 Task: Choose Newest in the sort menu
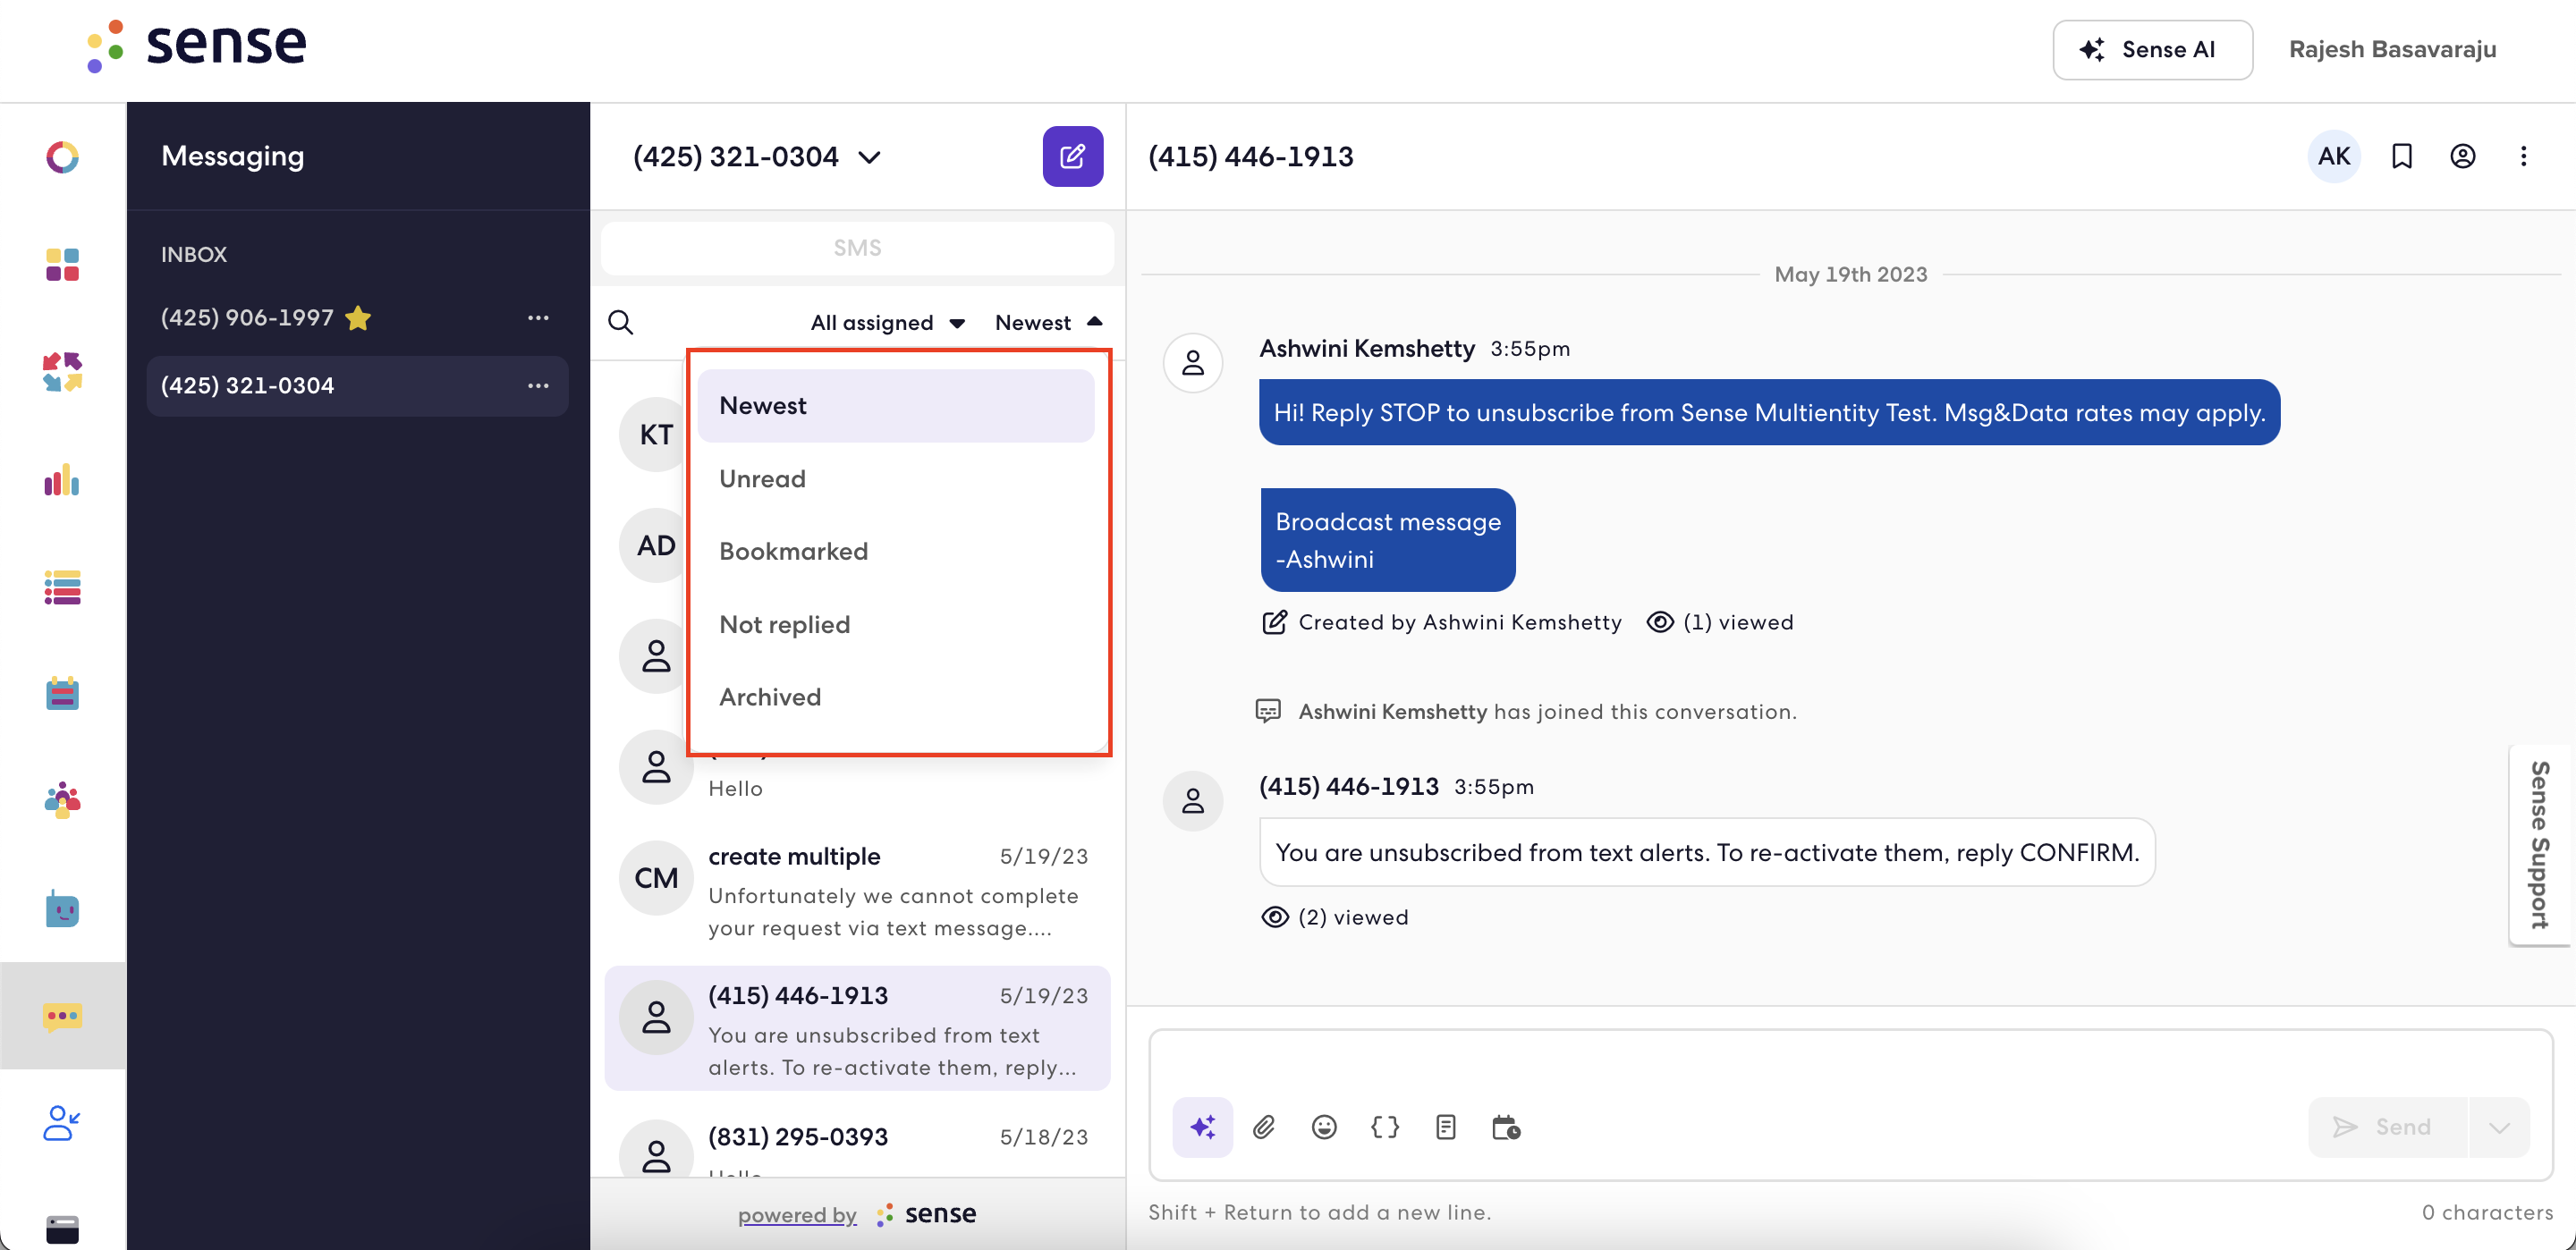(895, 405)
